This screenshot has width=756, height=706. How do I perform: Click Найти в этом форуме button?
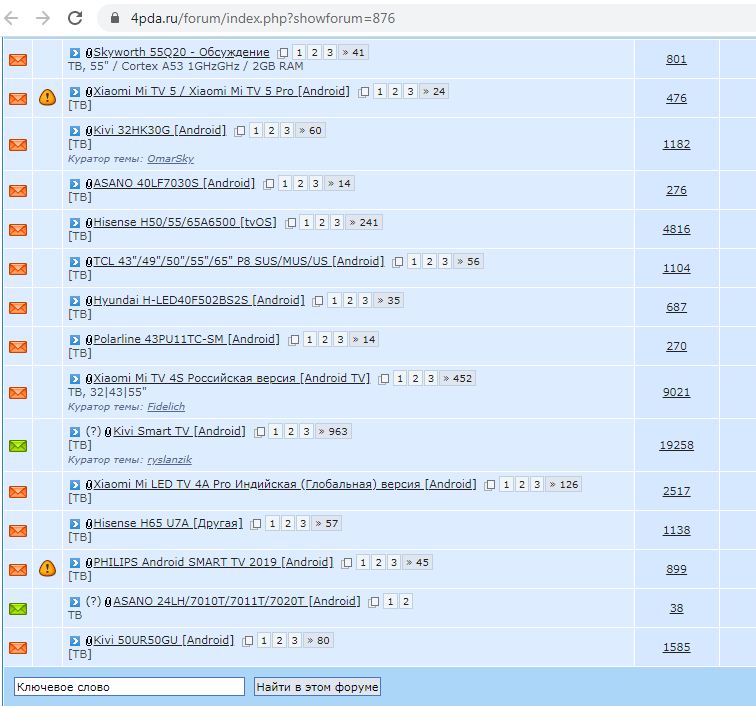pos(317,687)
